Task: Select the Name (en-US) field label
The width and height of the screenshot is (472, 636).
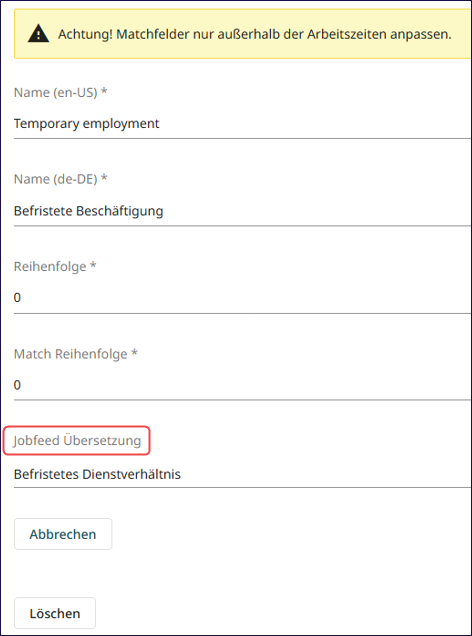Action: [60, 92]
